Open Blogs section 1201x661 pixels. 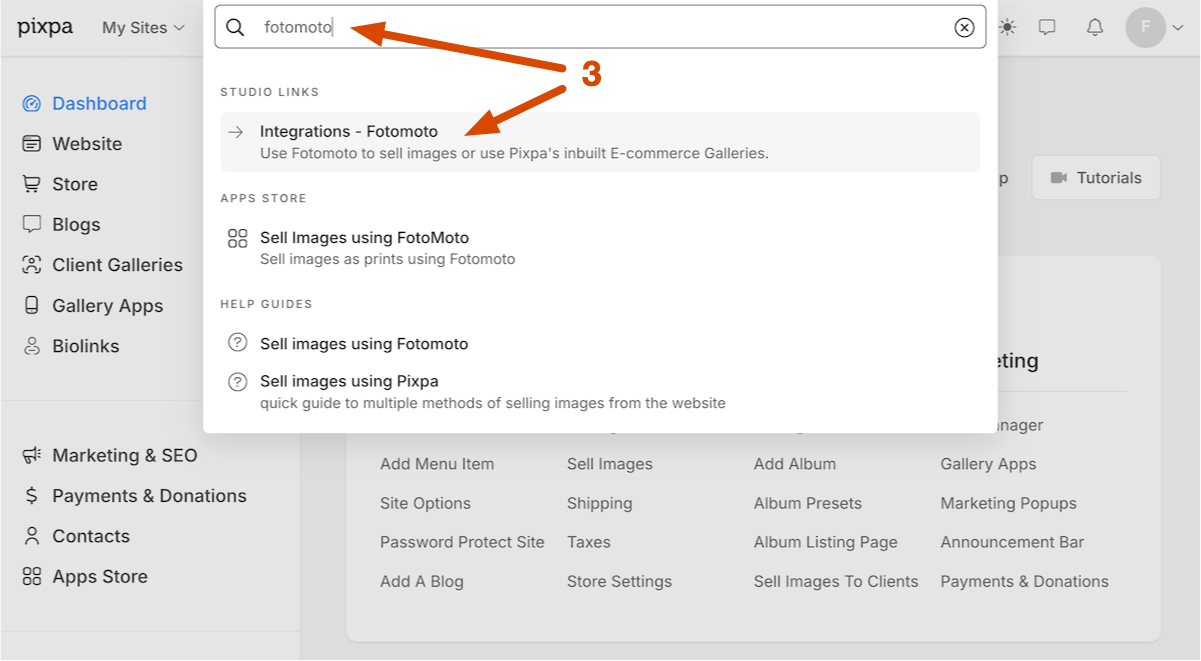[x=76, y=225]
